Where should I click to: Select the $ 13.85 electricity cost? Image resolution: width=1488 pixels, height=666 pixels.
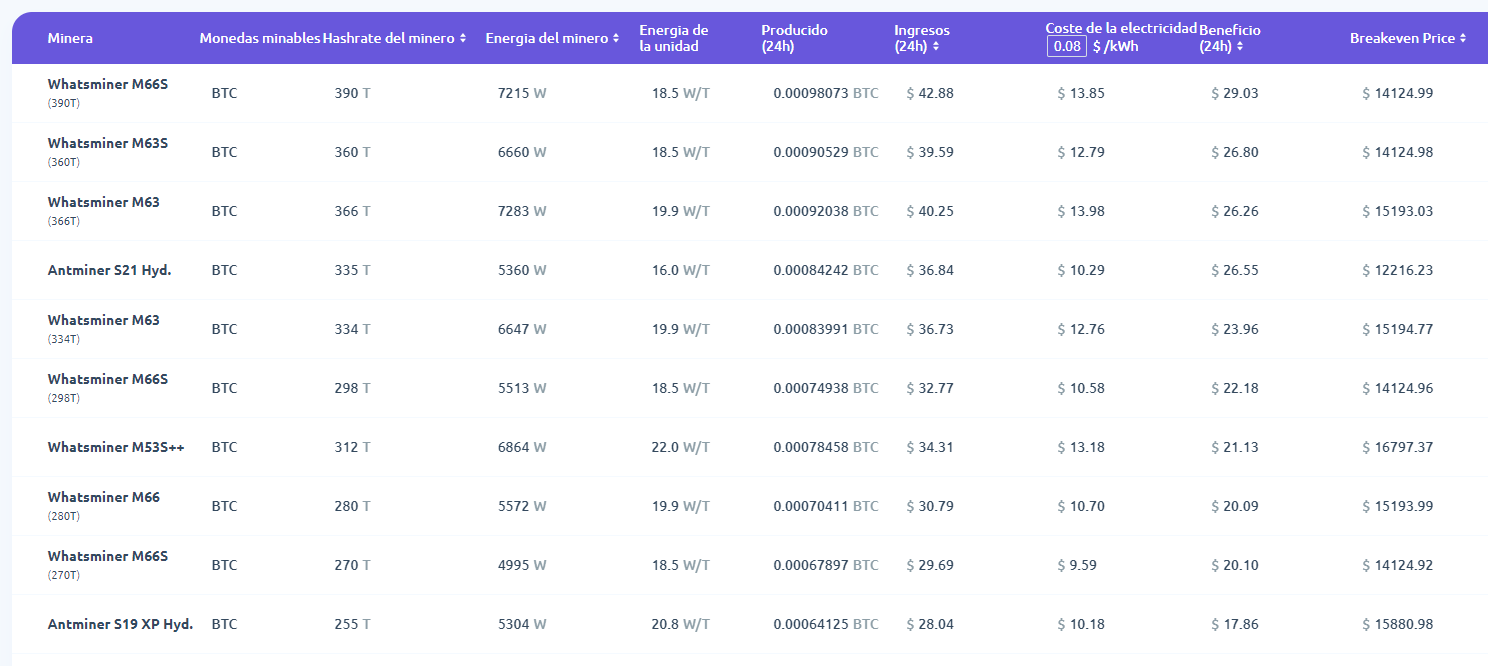[1081, 93]
